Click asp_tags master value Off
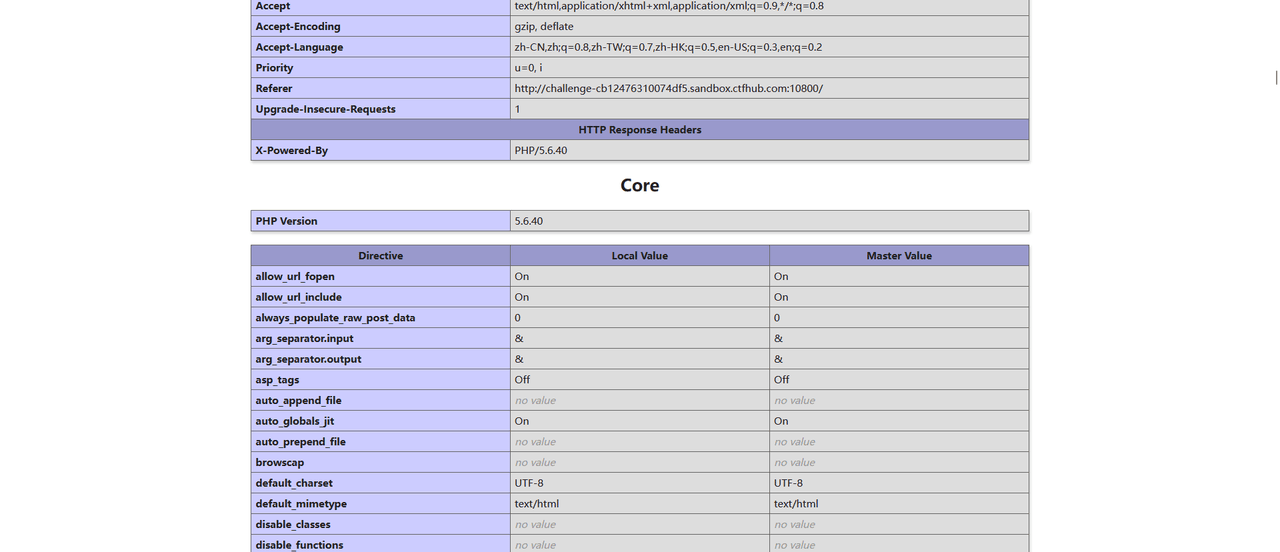The height and width of the screenshot is (552, 1280). [782, 380]
